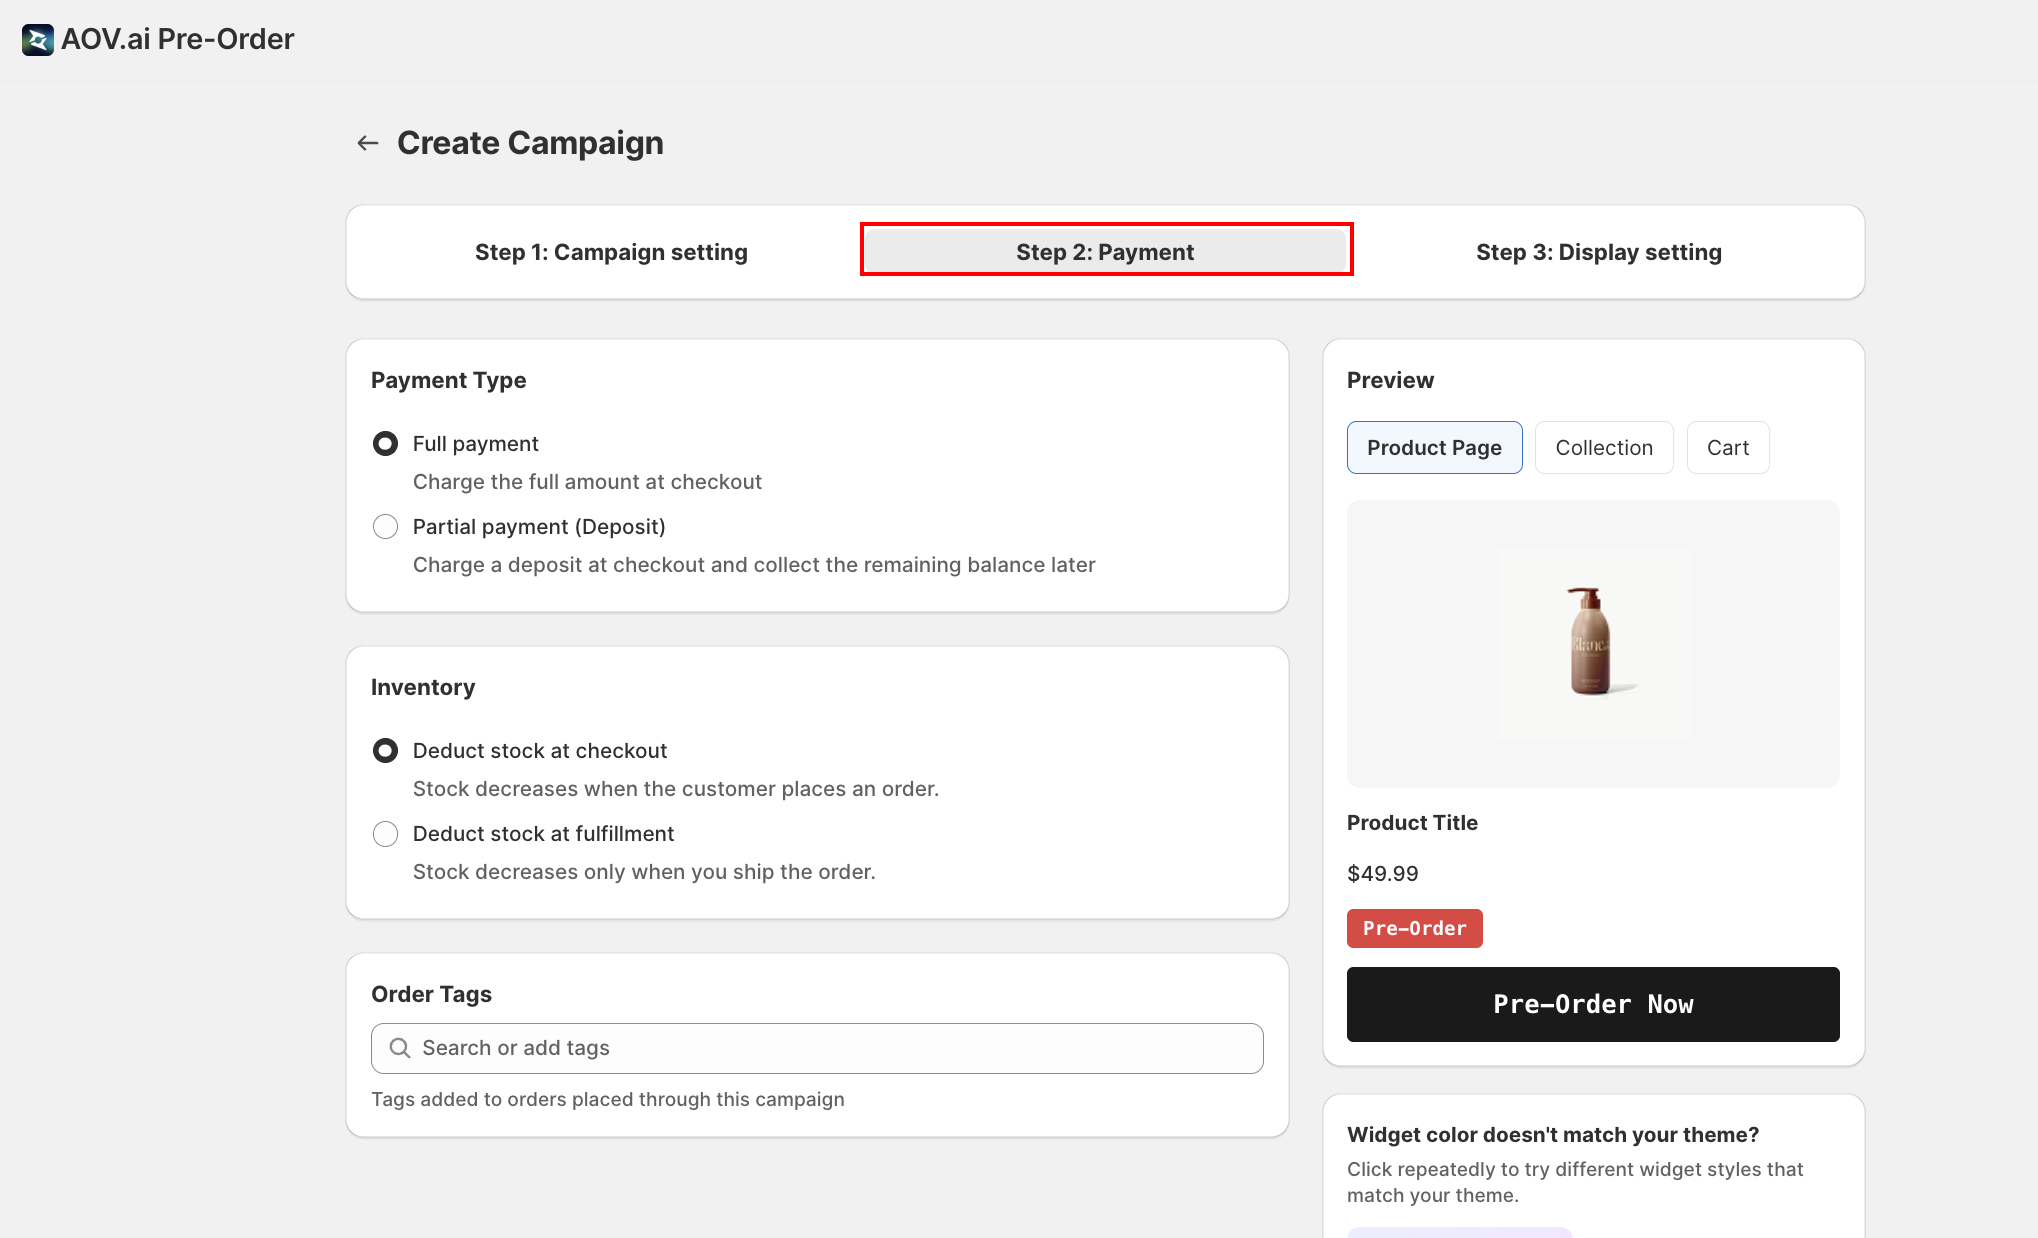Choose Deduct stock at fulfillment

pos(385,833)
